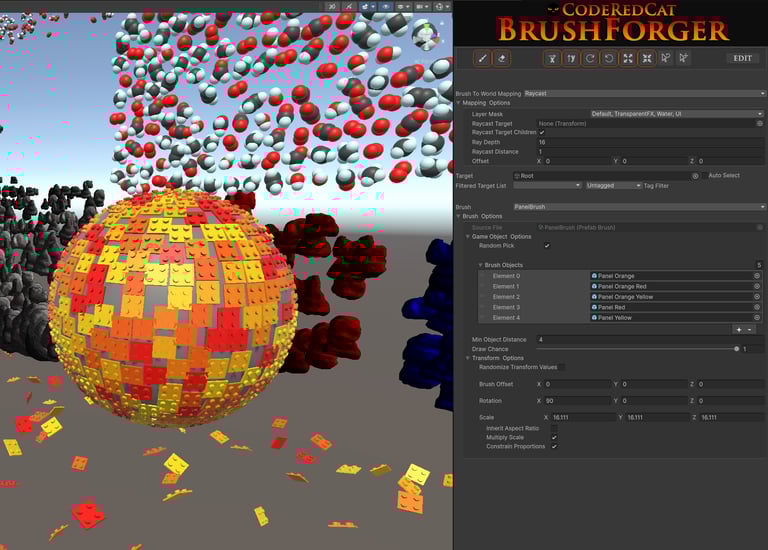
Task: Click the rotate clockwise icon
Action: coord(590,59)
